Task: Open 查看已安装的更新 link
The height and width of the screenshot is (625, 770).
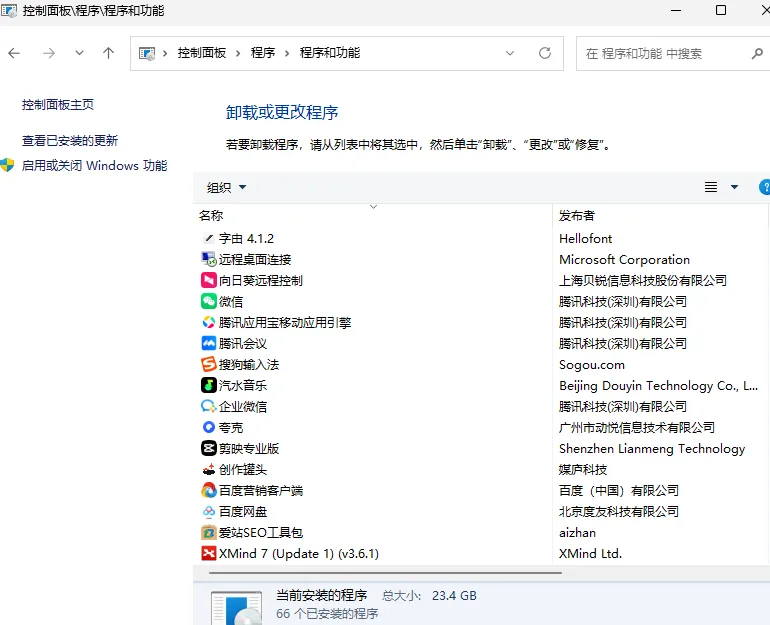Action: click(70, 141)
